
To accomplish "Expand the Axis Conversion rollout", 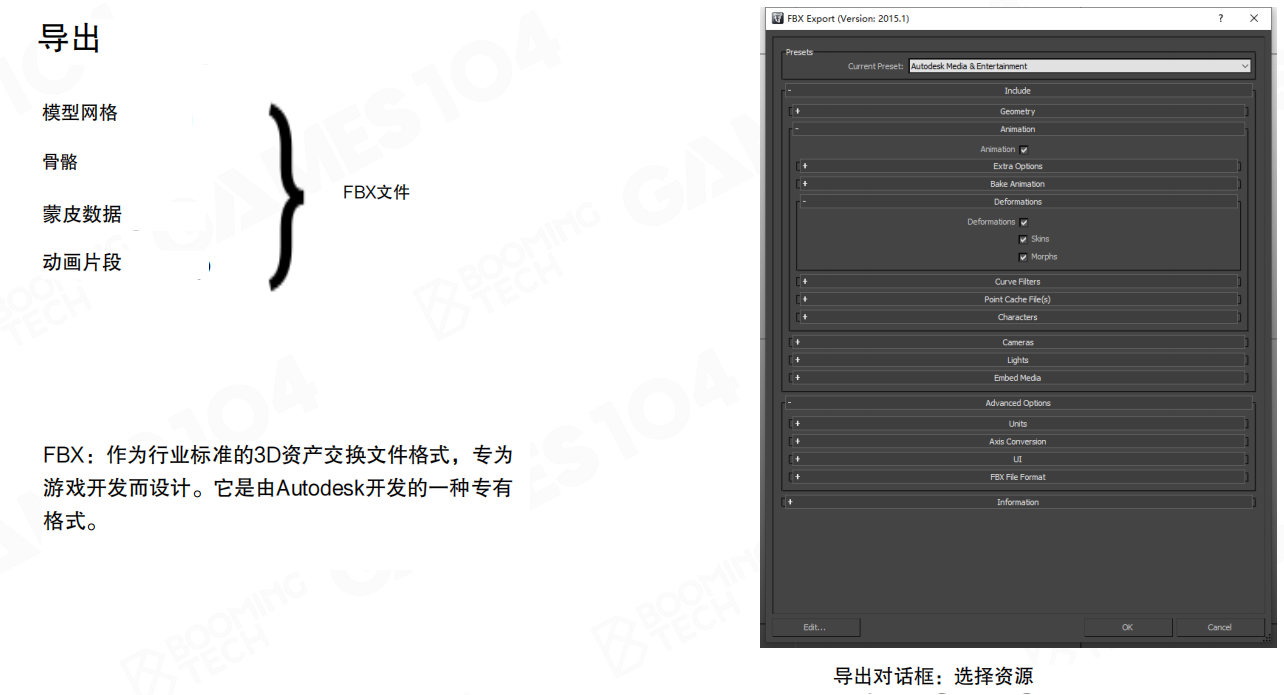I will click(x=1017, y=442).
